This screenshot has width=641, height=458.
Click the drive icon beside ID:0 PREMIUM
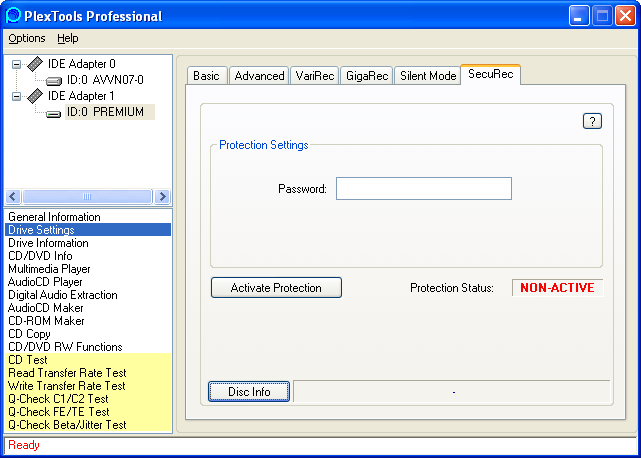click(54, 113)
